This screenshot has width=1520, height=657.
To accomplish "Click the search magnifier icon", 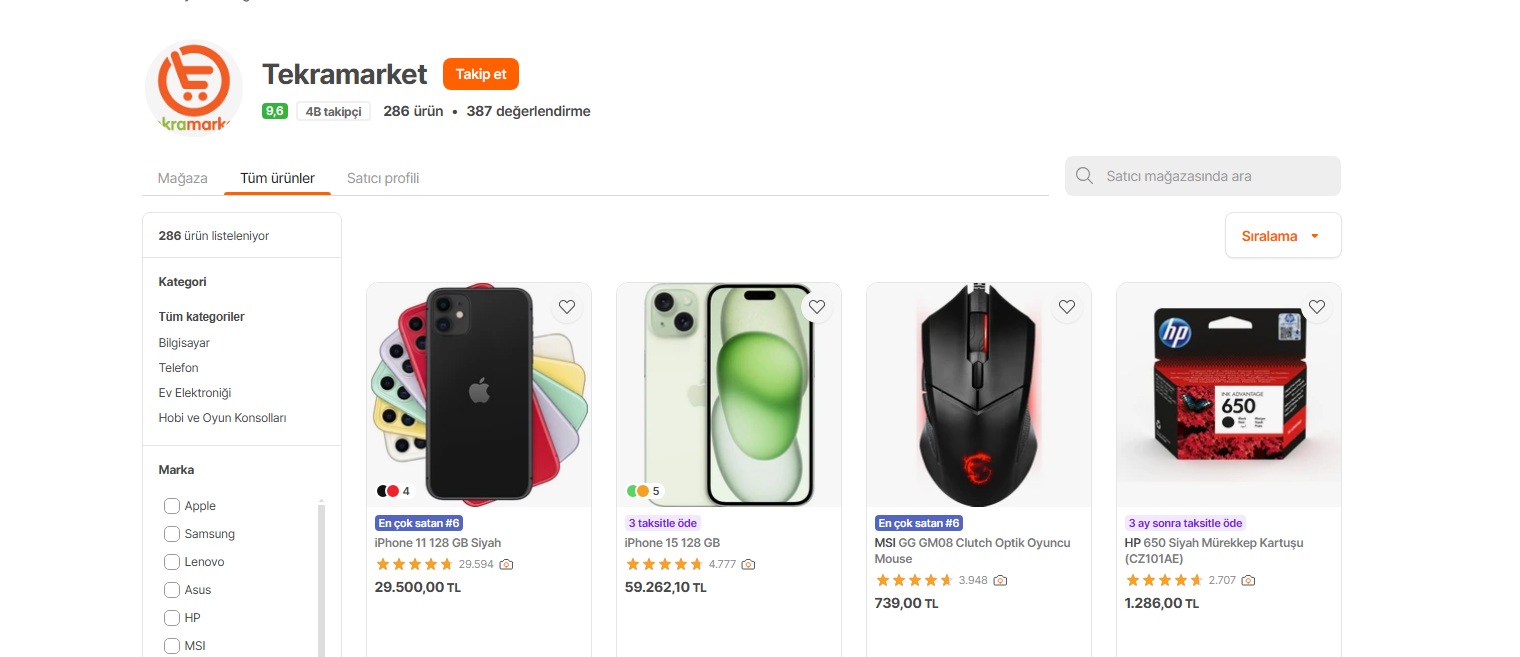I will pyautogui.click(x=1084, y=176).
